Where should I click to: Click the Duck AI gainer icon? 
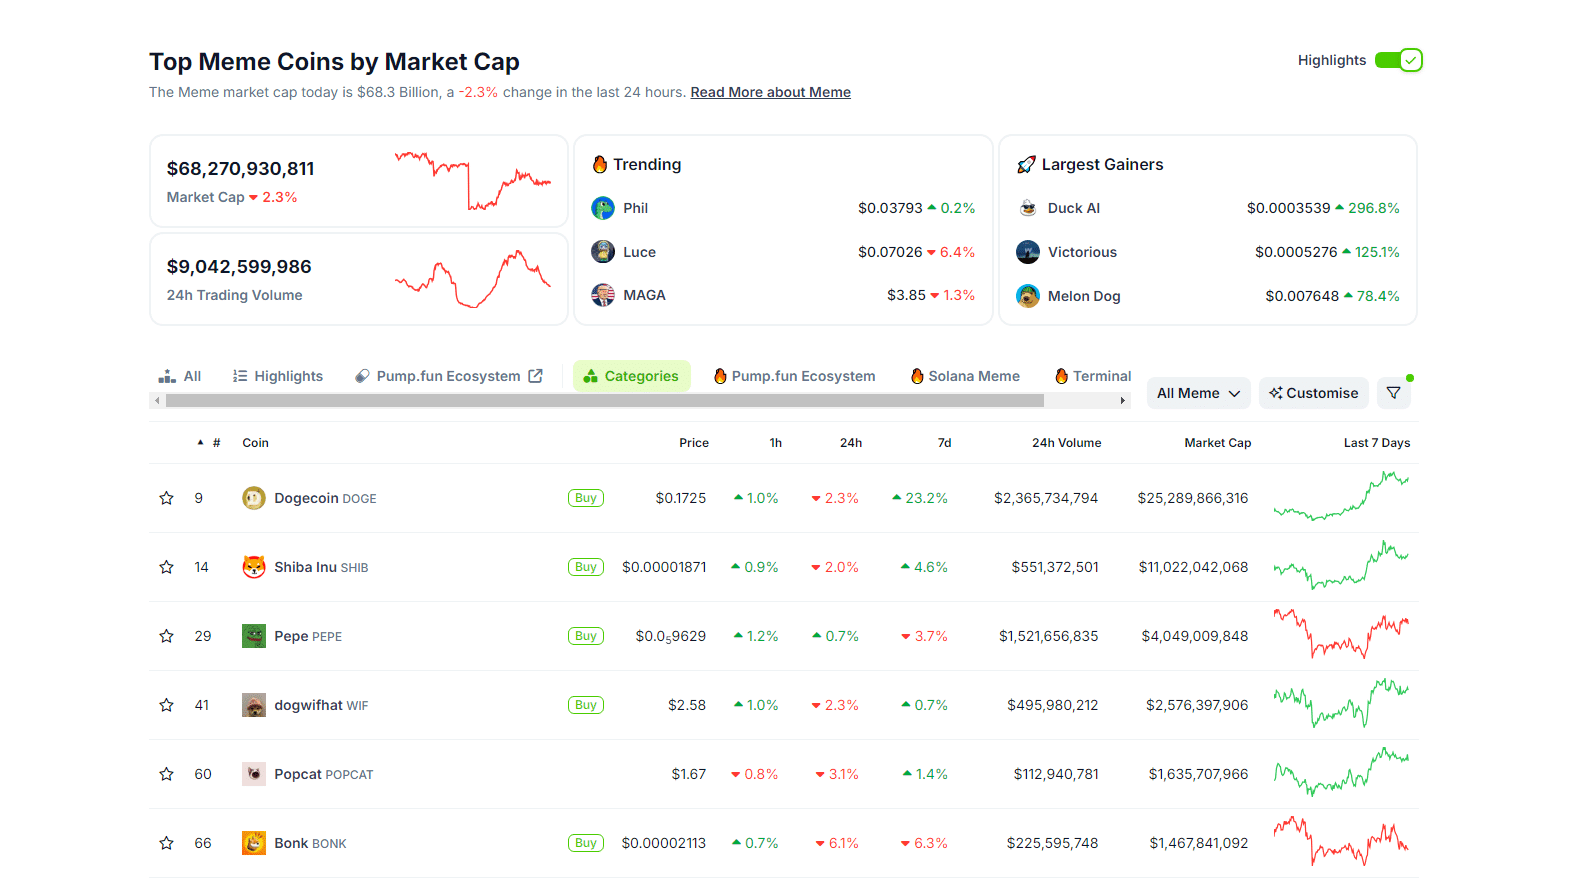click(1028, 208)
